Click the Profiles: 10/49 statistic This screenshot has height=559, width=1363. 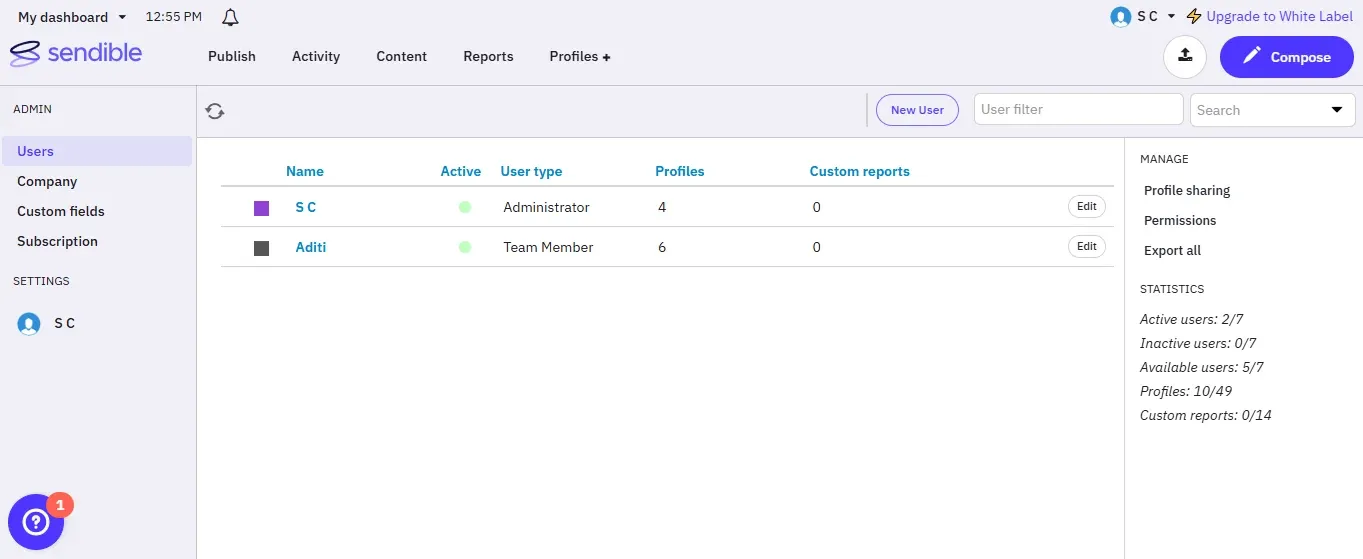click(x=1188, y=391)
